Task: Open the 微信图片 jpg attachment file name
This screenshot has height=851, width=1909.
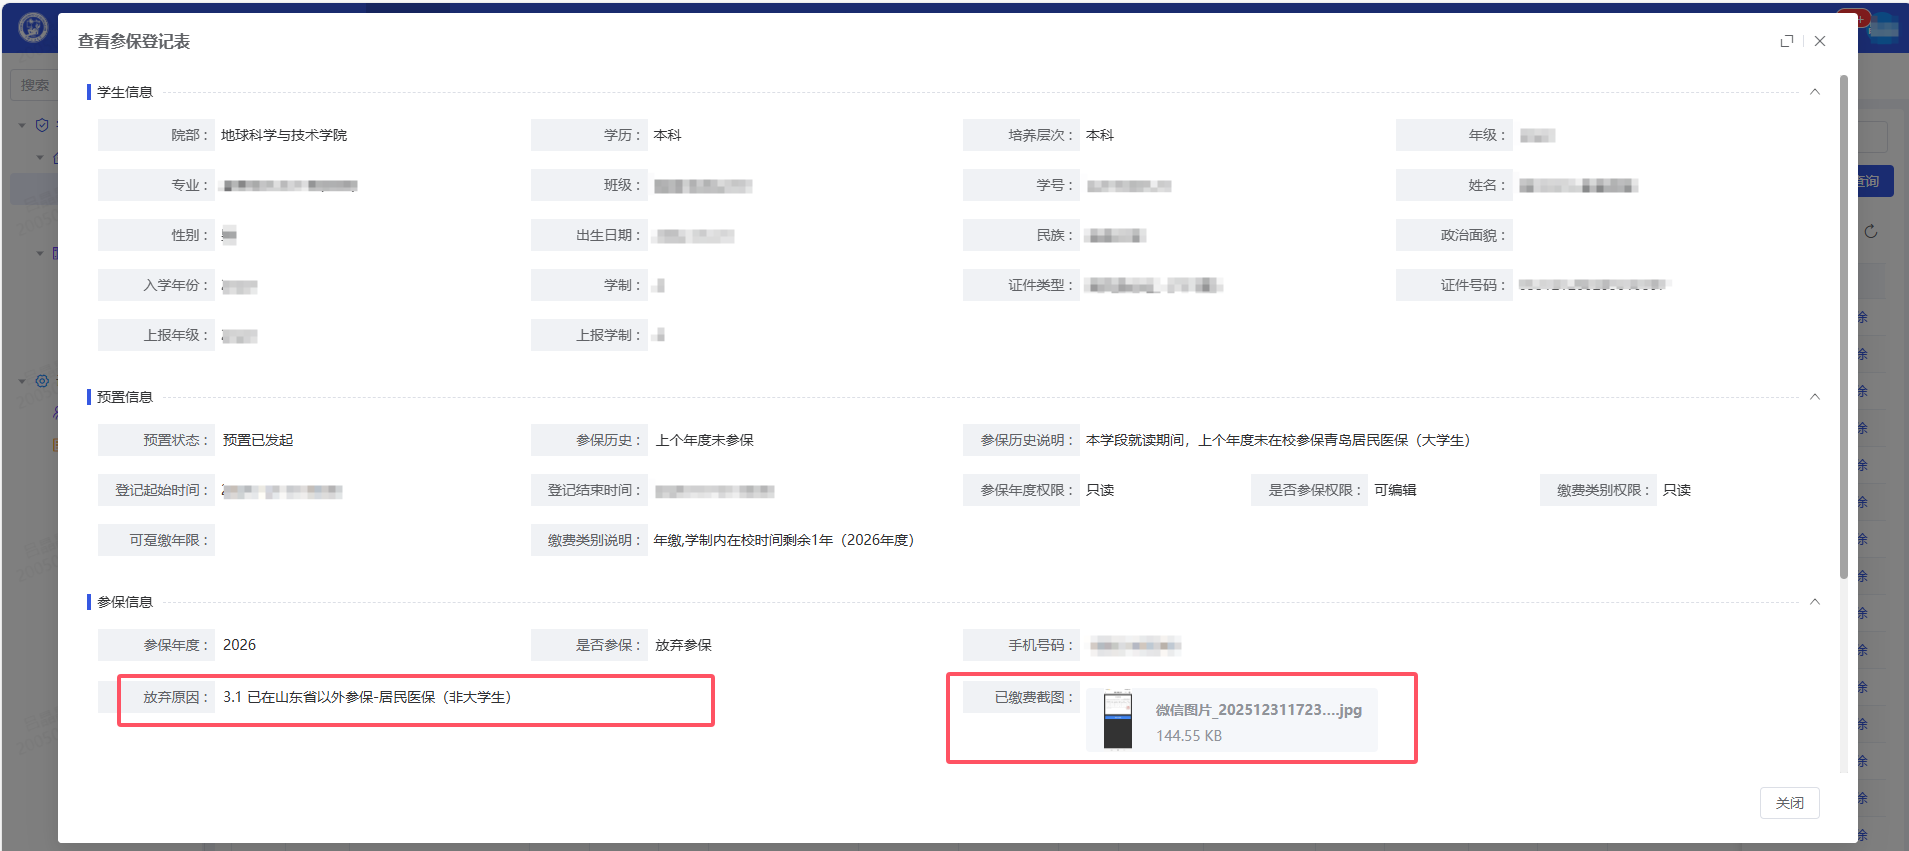Action: [x=1258, y=710]
